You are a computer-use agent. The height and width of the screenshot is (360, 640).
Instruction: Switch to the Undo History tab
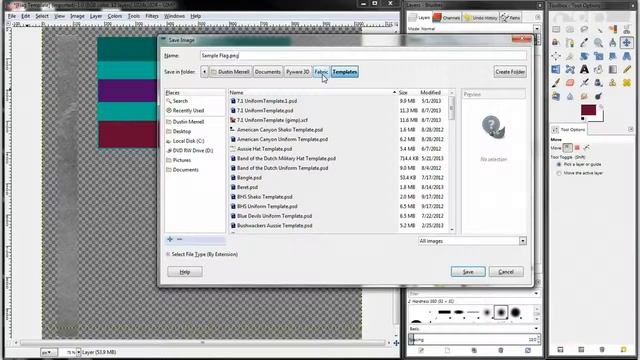pos(481,18)
